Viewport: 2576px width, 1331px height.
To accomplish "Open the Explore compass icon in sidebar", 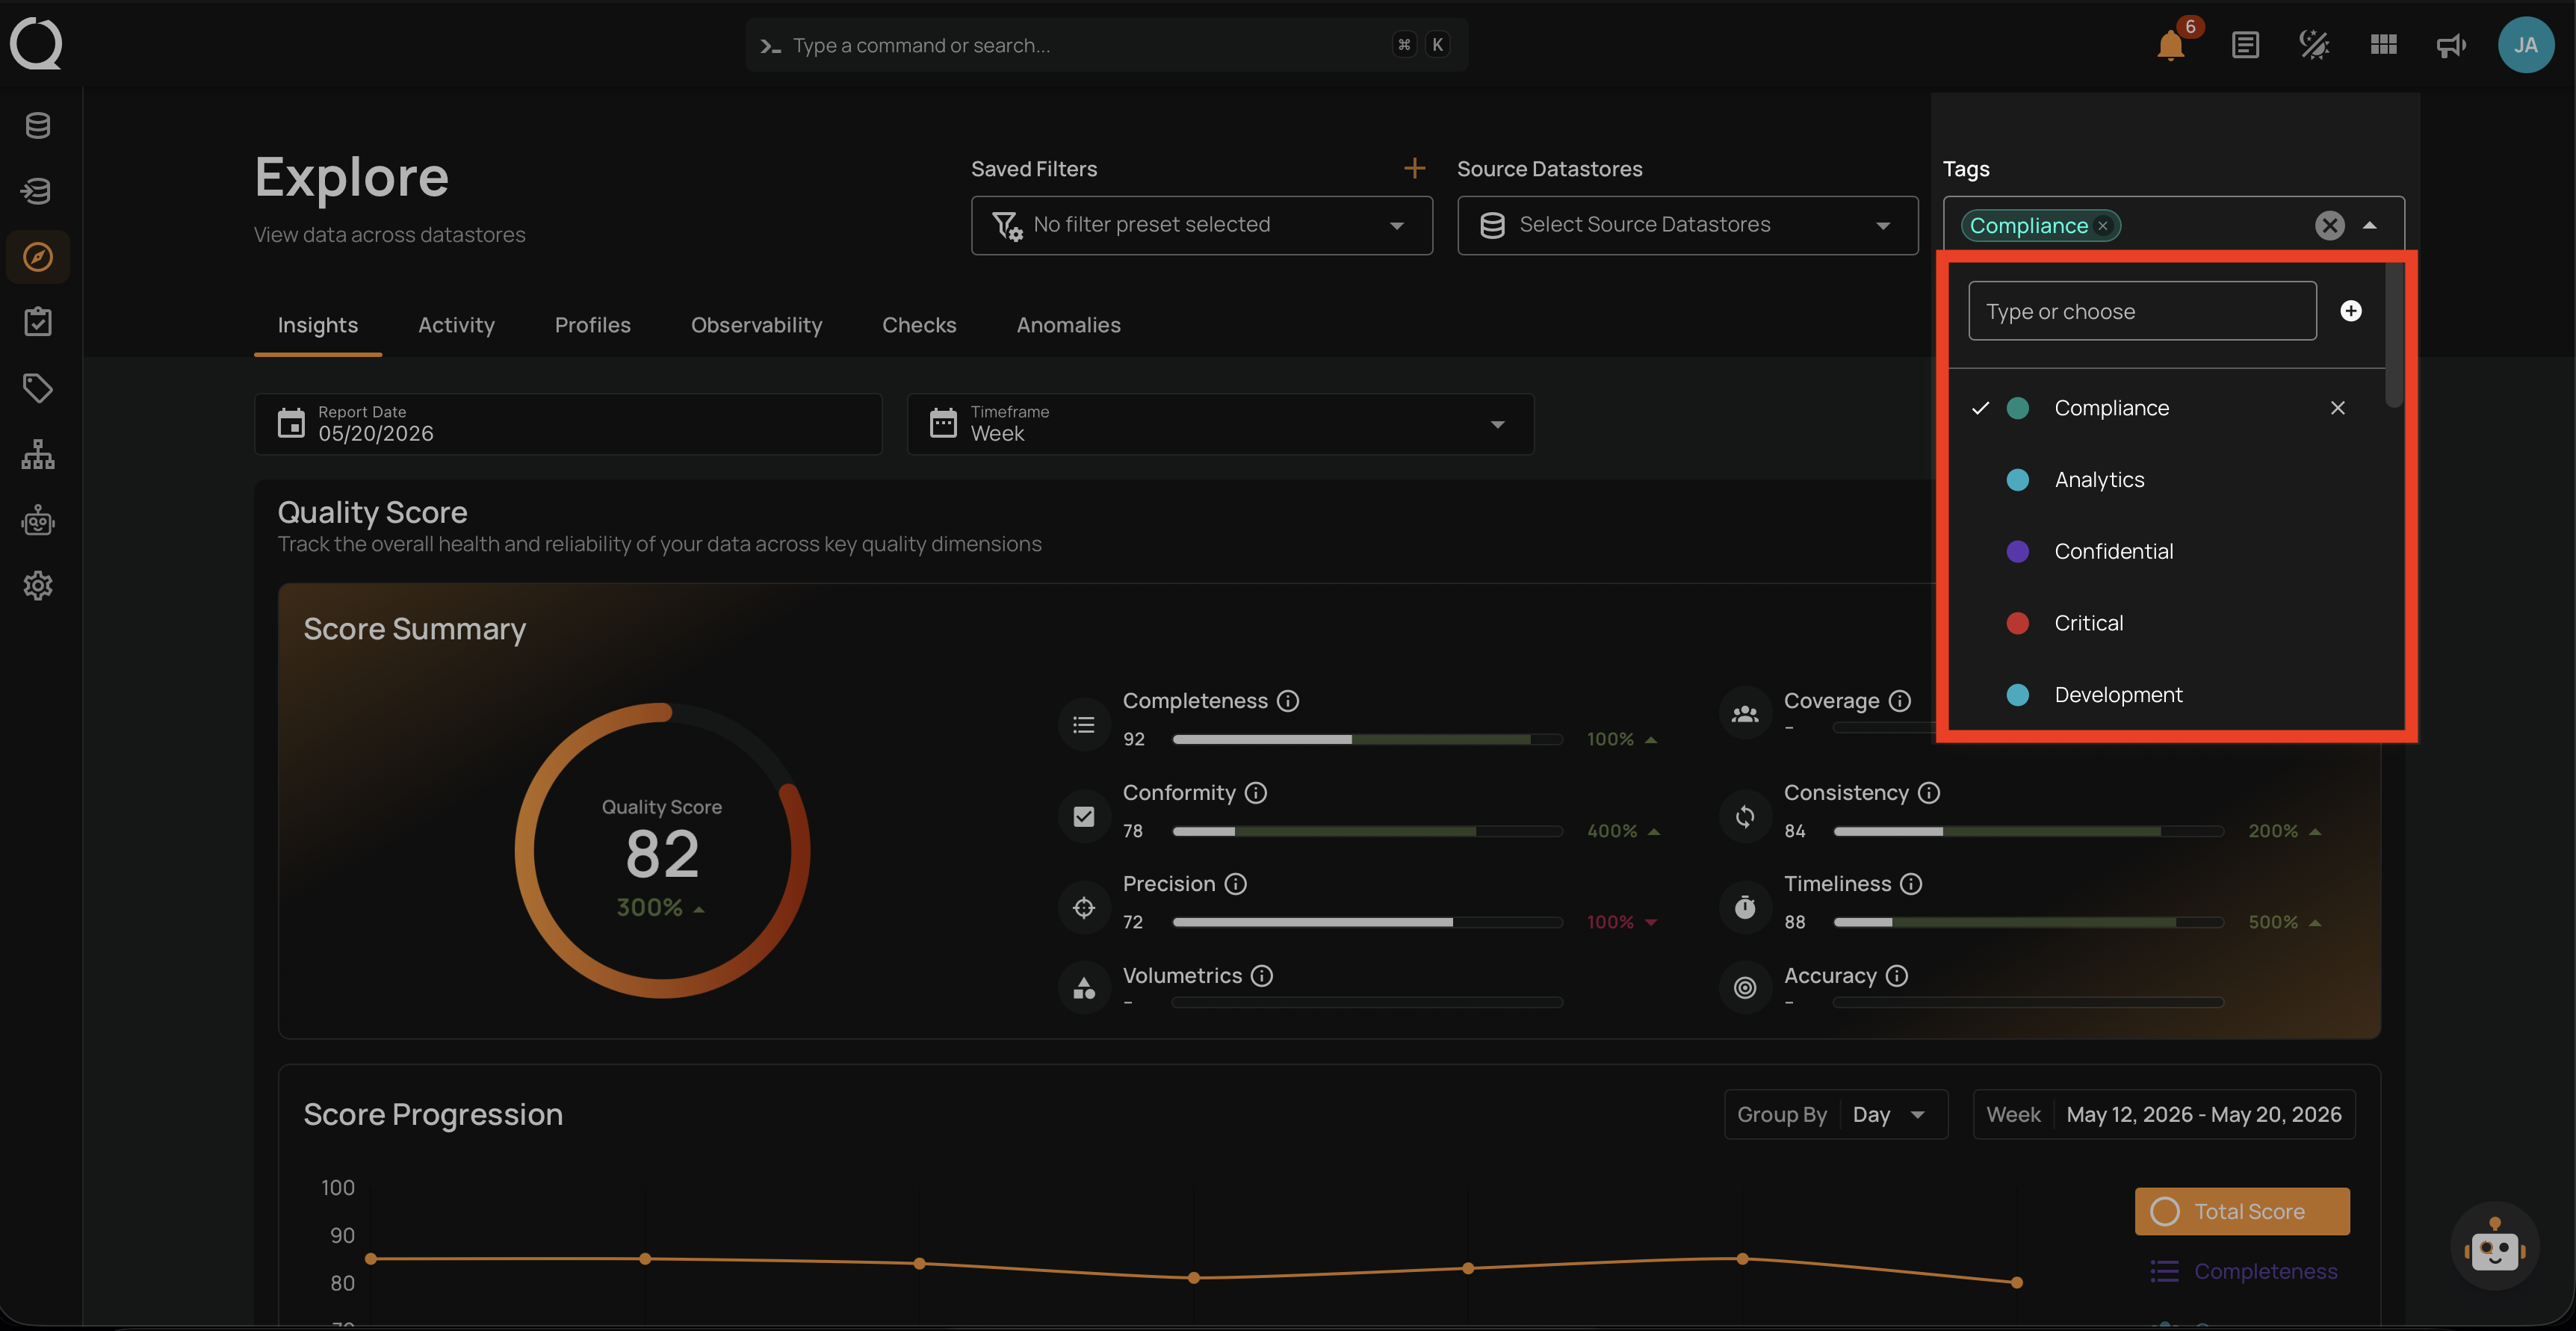I will coord(38,257).
